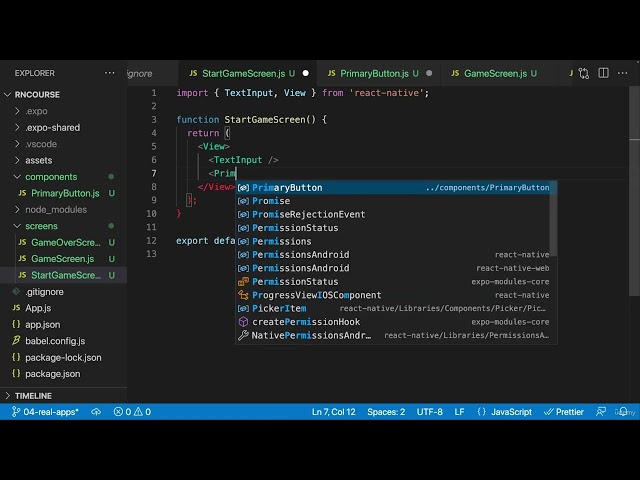Choose ProgressViewIOSComponent from suggestions
The height and width of the screenshot is (480, 640).
pos(316,295)
